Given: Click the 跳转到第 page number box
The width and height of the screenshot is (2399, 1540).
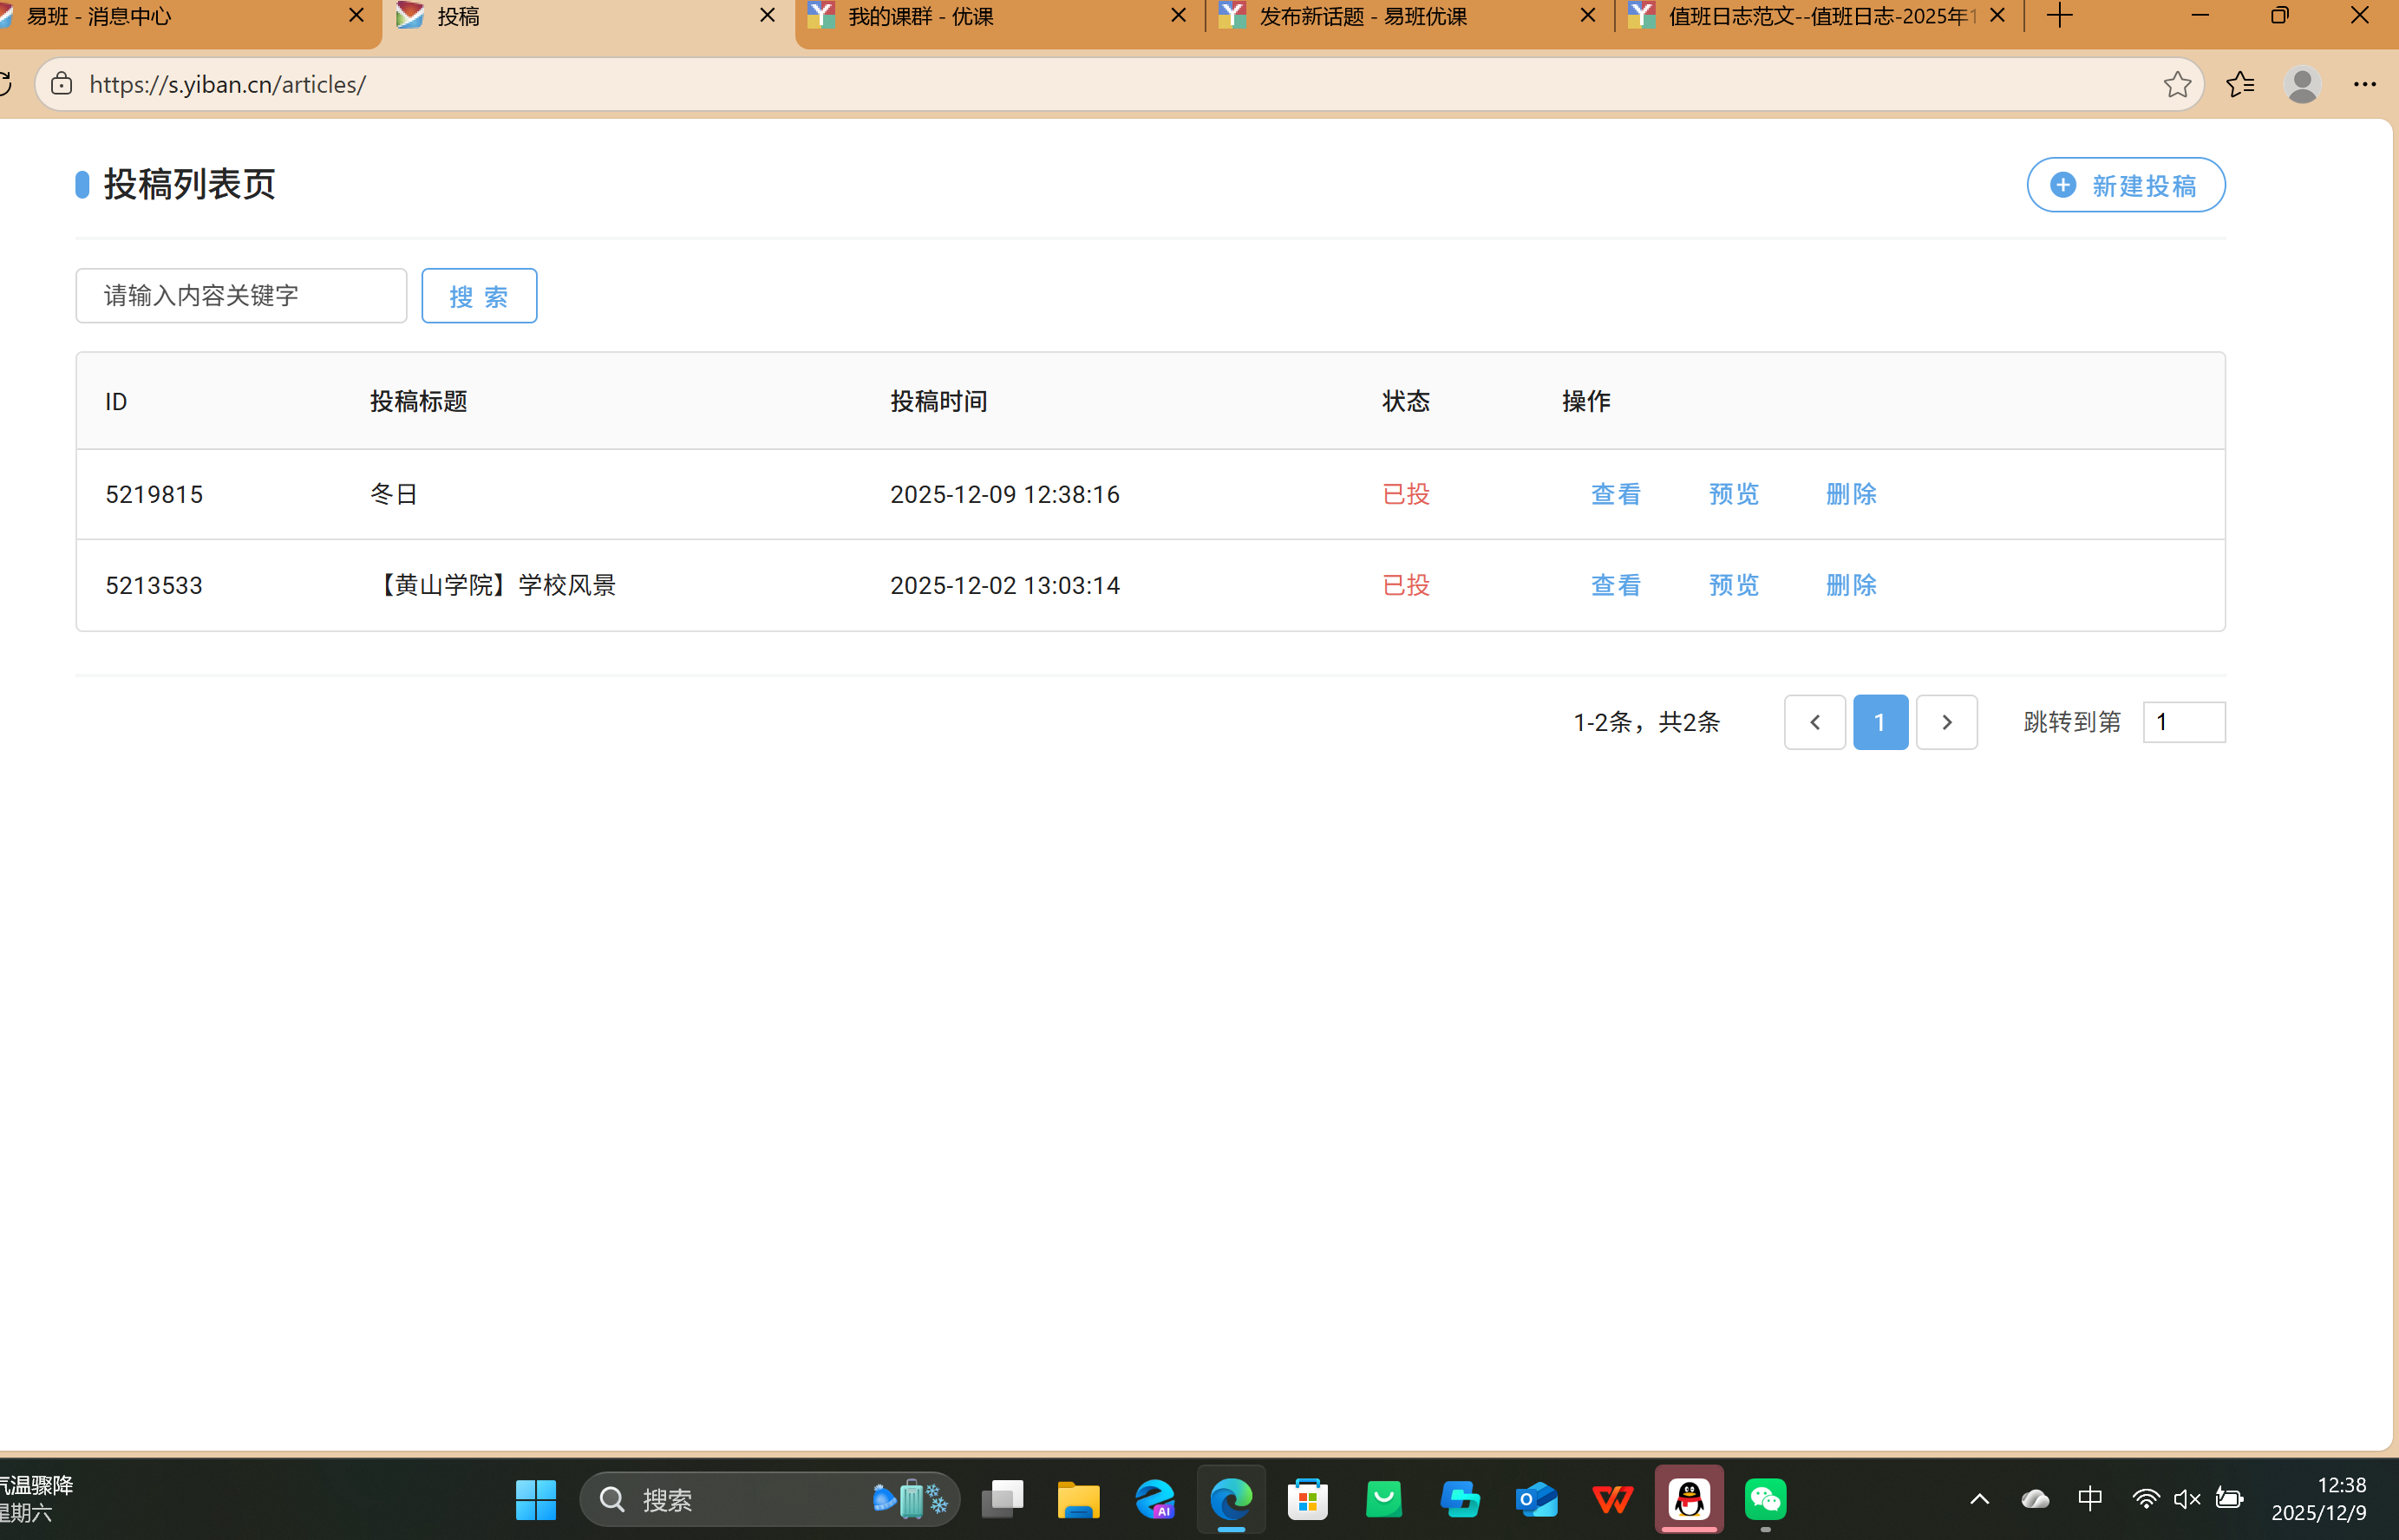Looking at the screenshot, I should point(2183,722).
